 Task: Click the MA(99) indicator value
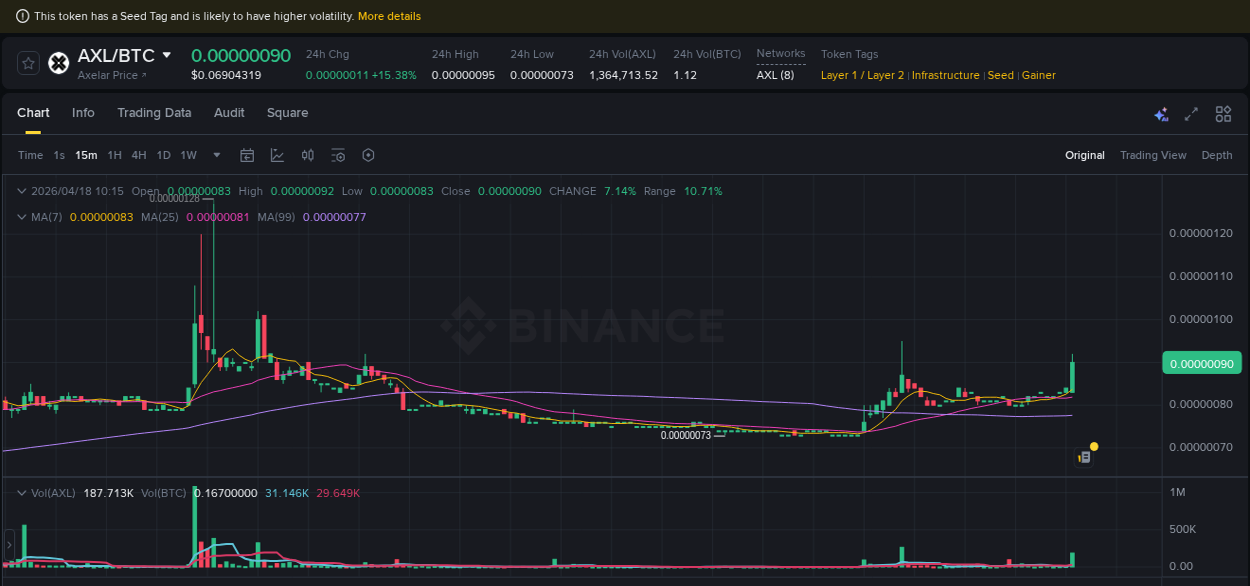point(334,217)
